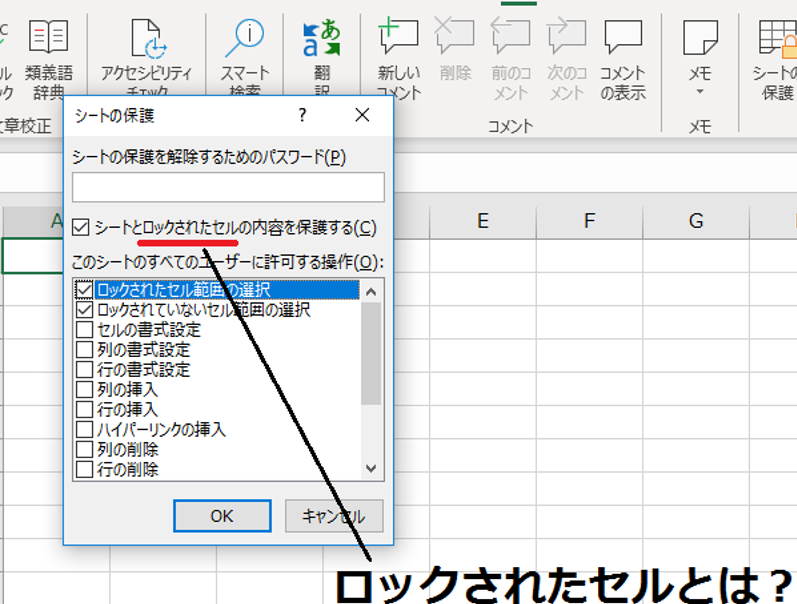This screenshot has height=604, width=797.
Task: Enable セルの書式設定 checkbox
Action: tap(84, 329)
